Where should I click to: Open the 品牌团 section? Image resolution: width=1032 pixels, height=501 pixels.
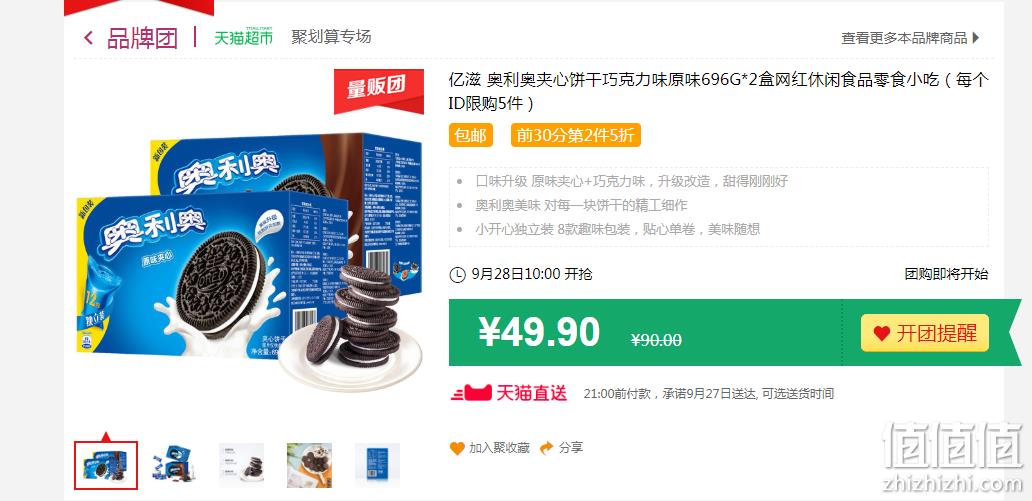click(142, 38)
